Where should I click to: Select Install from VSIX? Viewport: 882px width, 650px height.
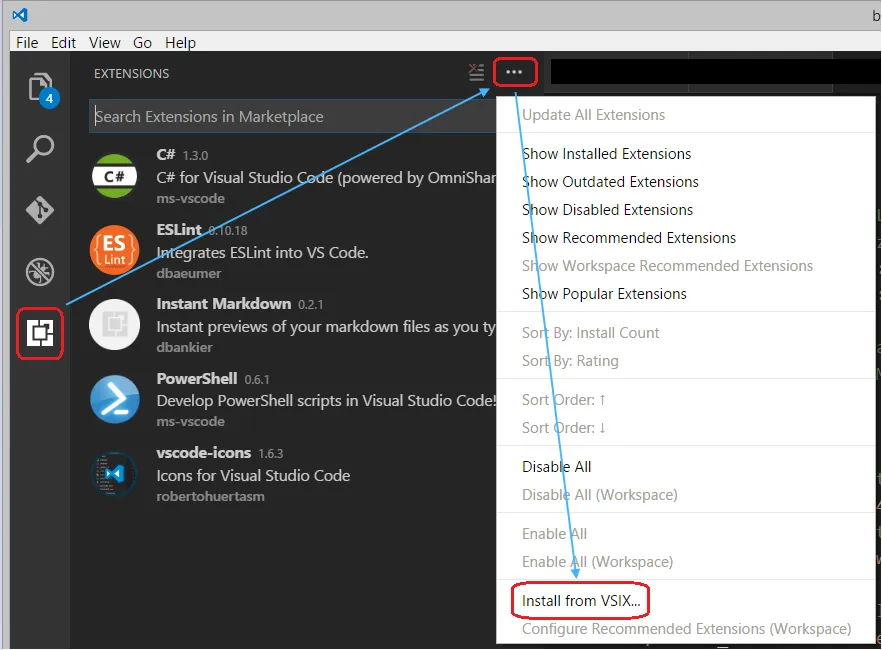tap(580, 600)
